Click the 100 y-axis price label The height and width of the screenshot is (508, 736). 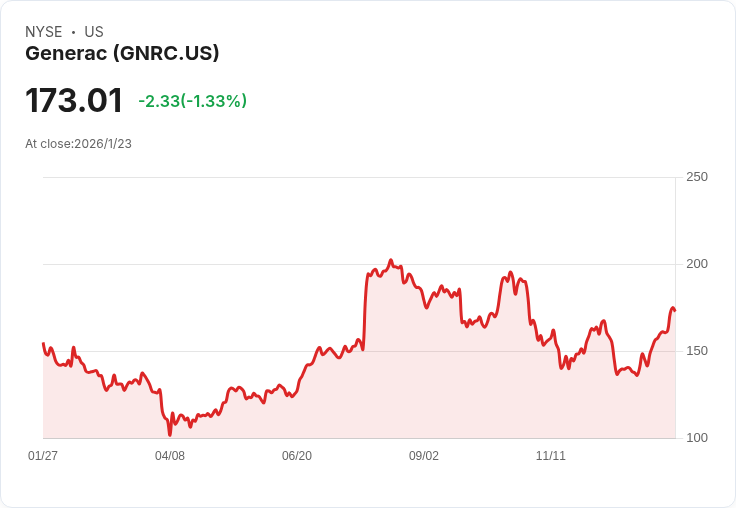[697, 438]
